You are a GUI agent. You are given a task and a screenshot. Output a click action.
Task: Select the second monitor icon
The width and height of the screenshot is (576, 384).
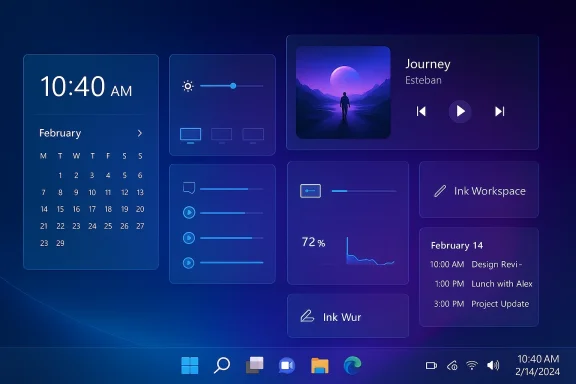coord(222,136)
